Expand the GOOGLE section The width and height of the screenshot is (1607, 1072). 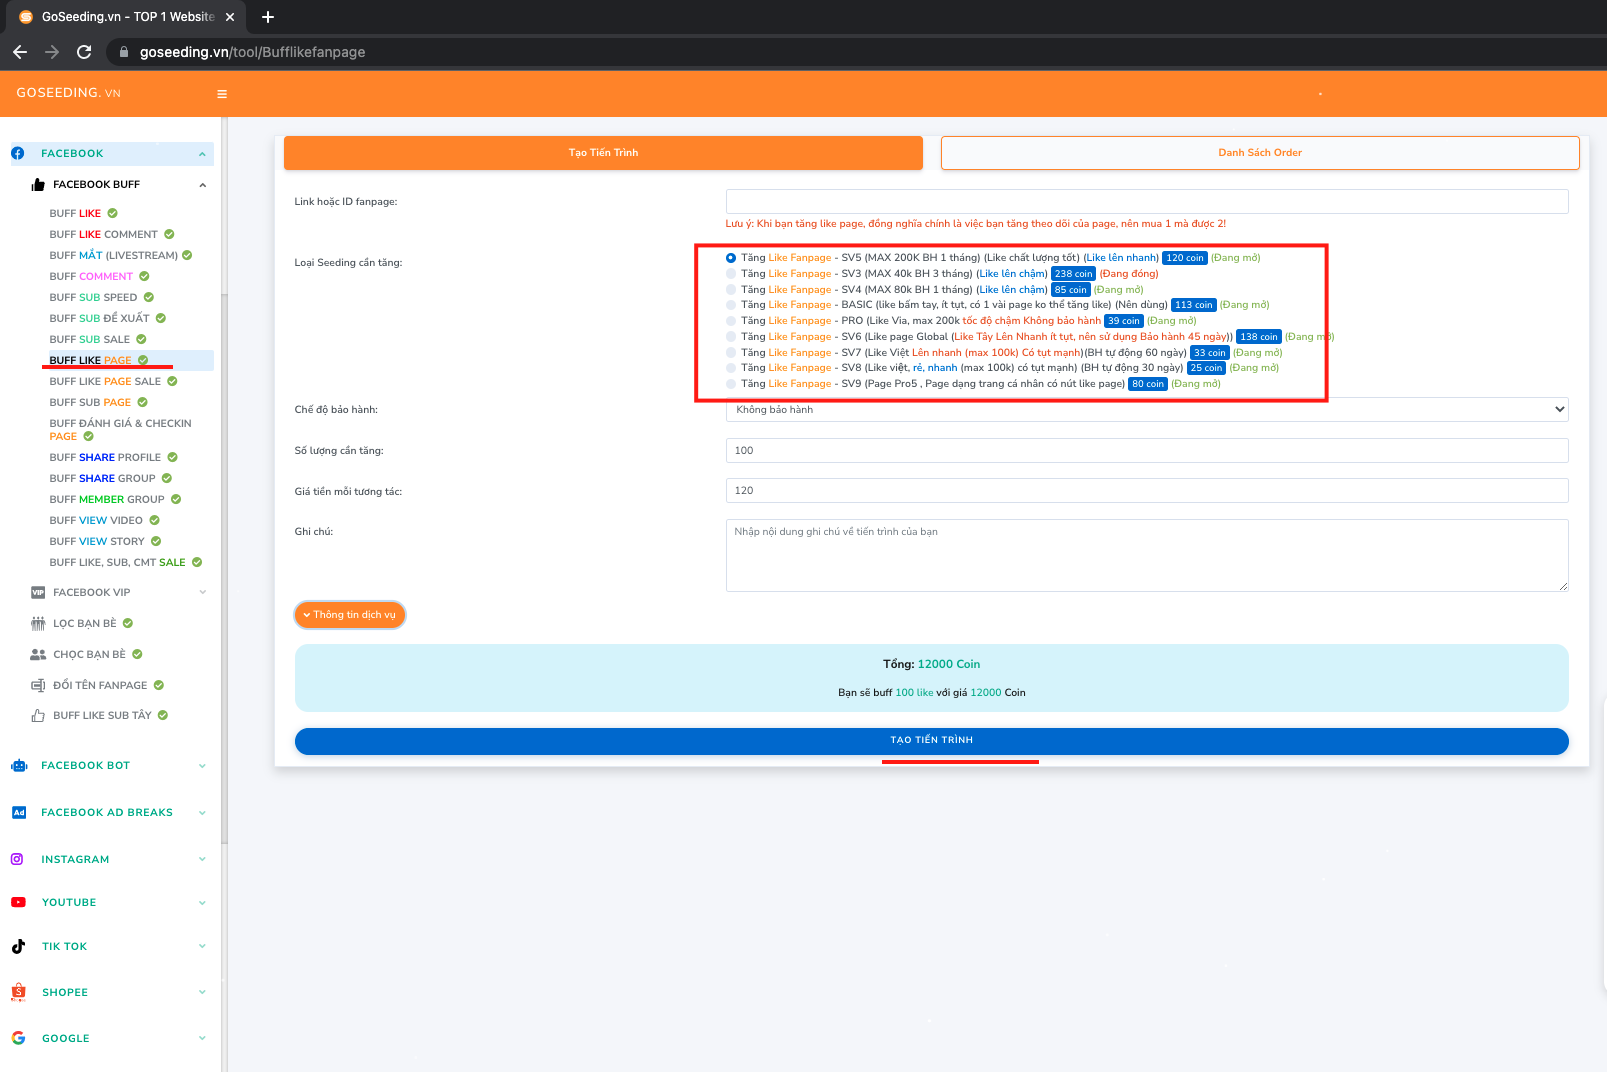tap(202, 1038)
